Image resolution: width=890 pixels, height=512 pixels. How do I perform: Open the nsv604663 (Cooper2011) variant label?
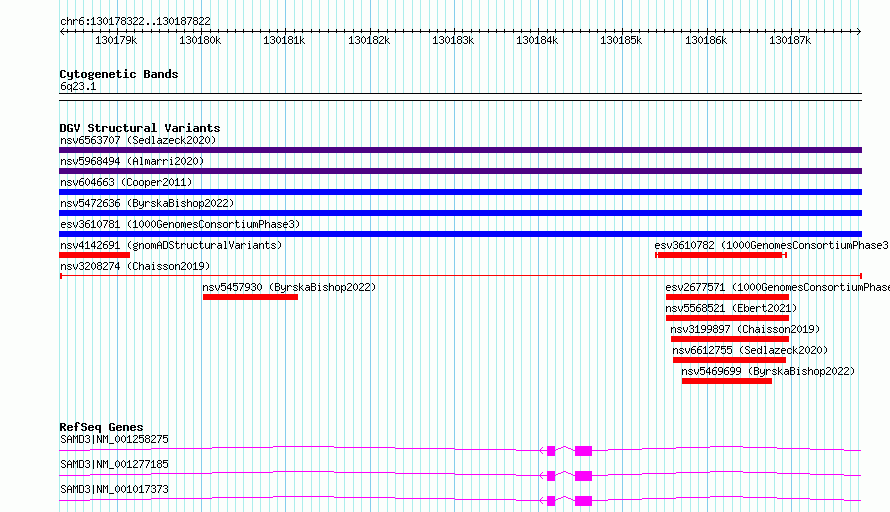[126, 182]
